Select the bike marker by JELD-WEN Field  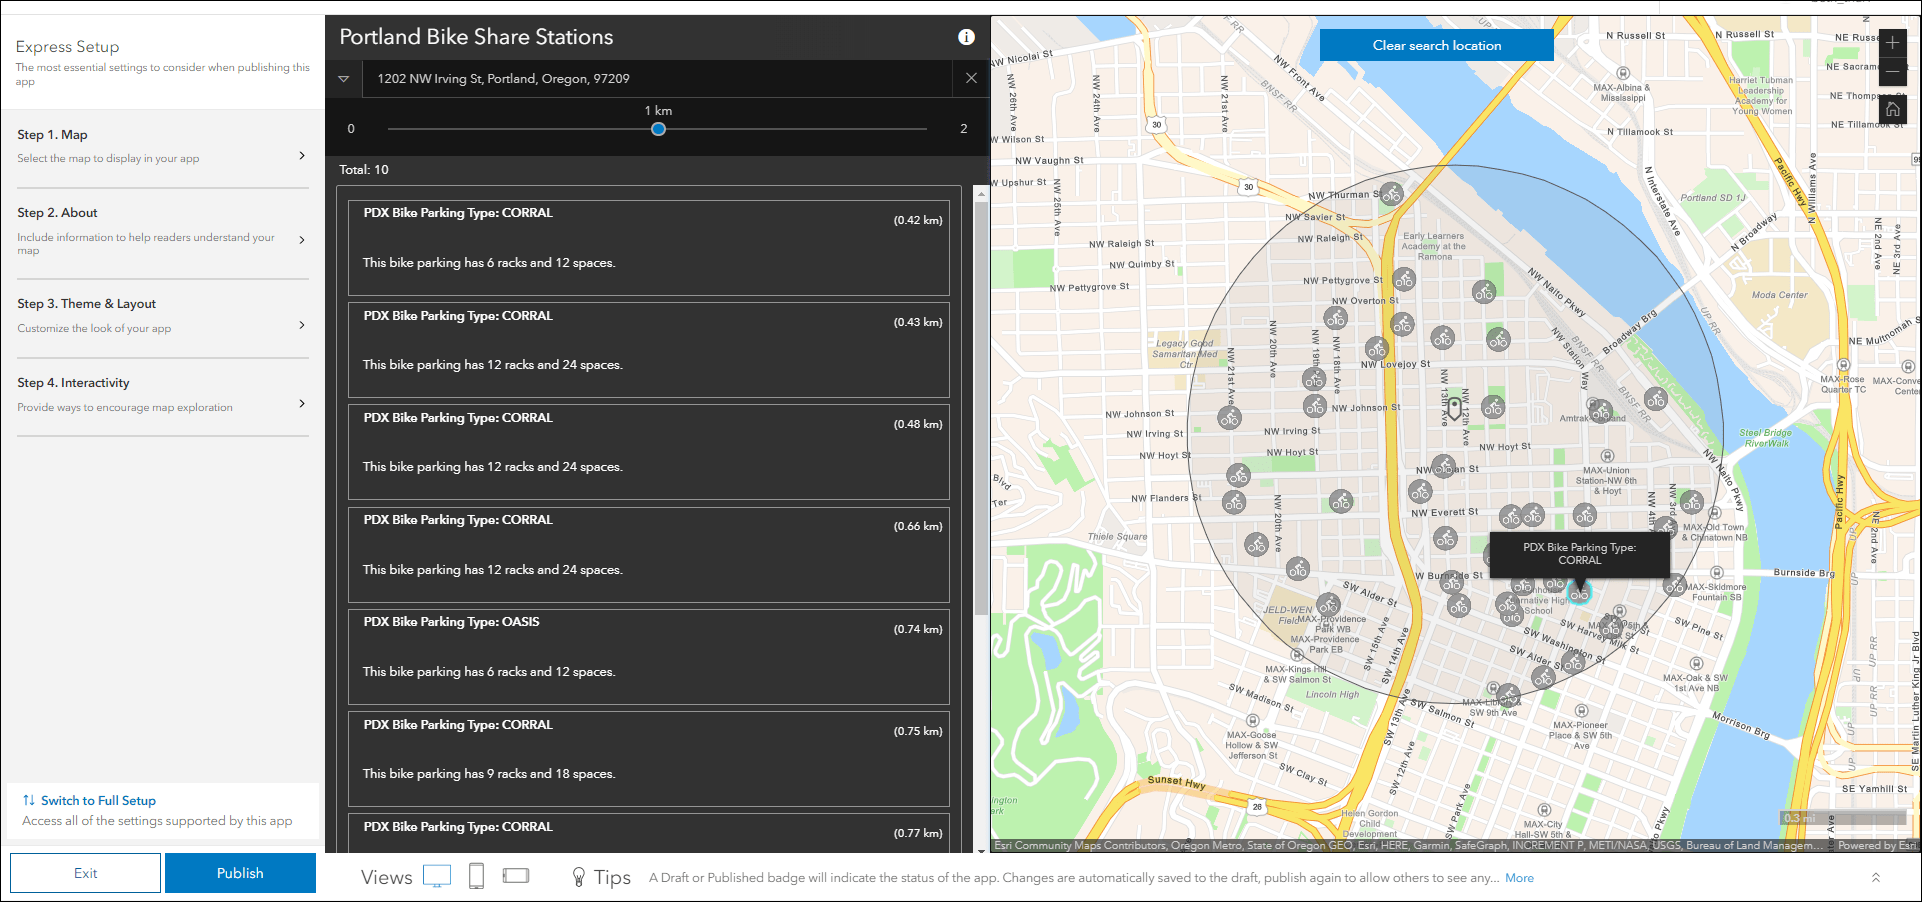(x=1328, y=605)
